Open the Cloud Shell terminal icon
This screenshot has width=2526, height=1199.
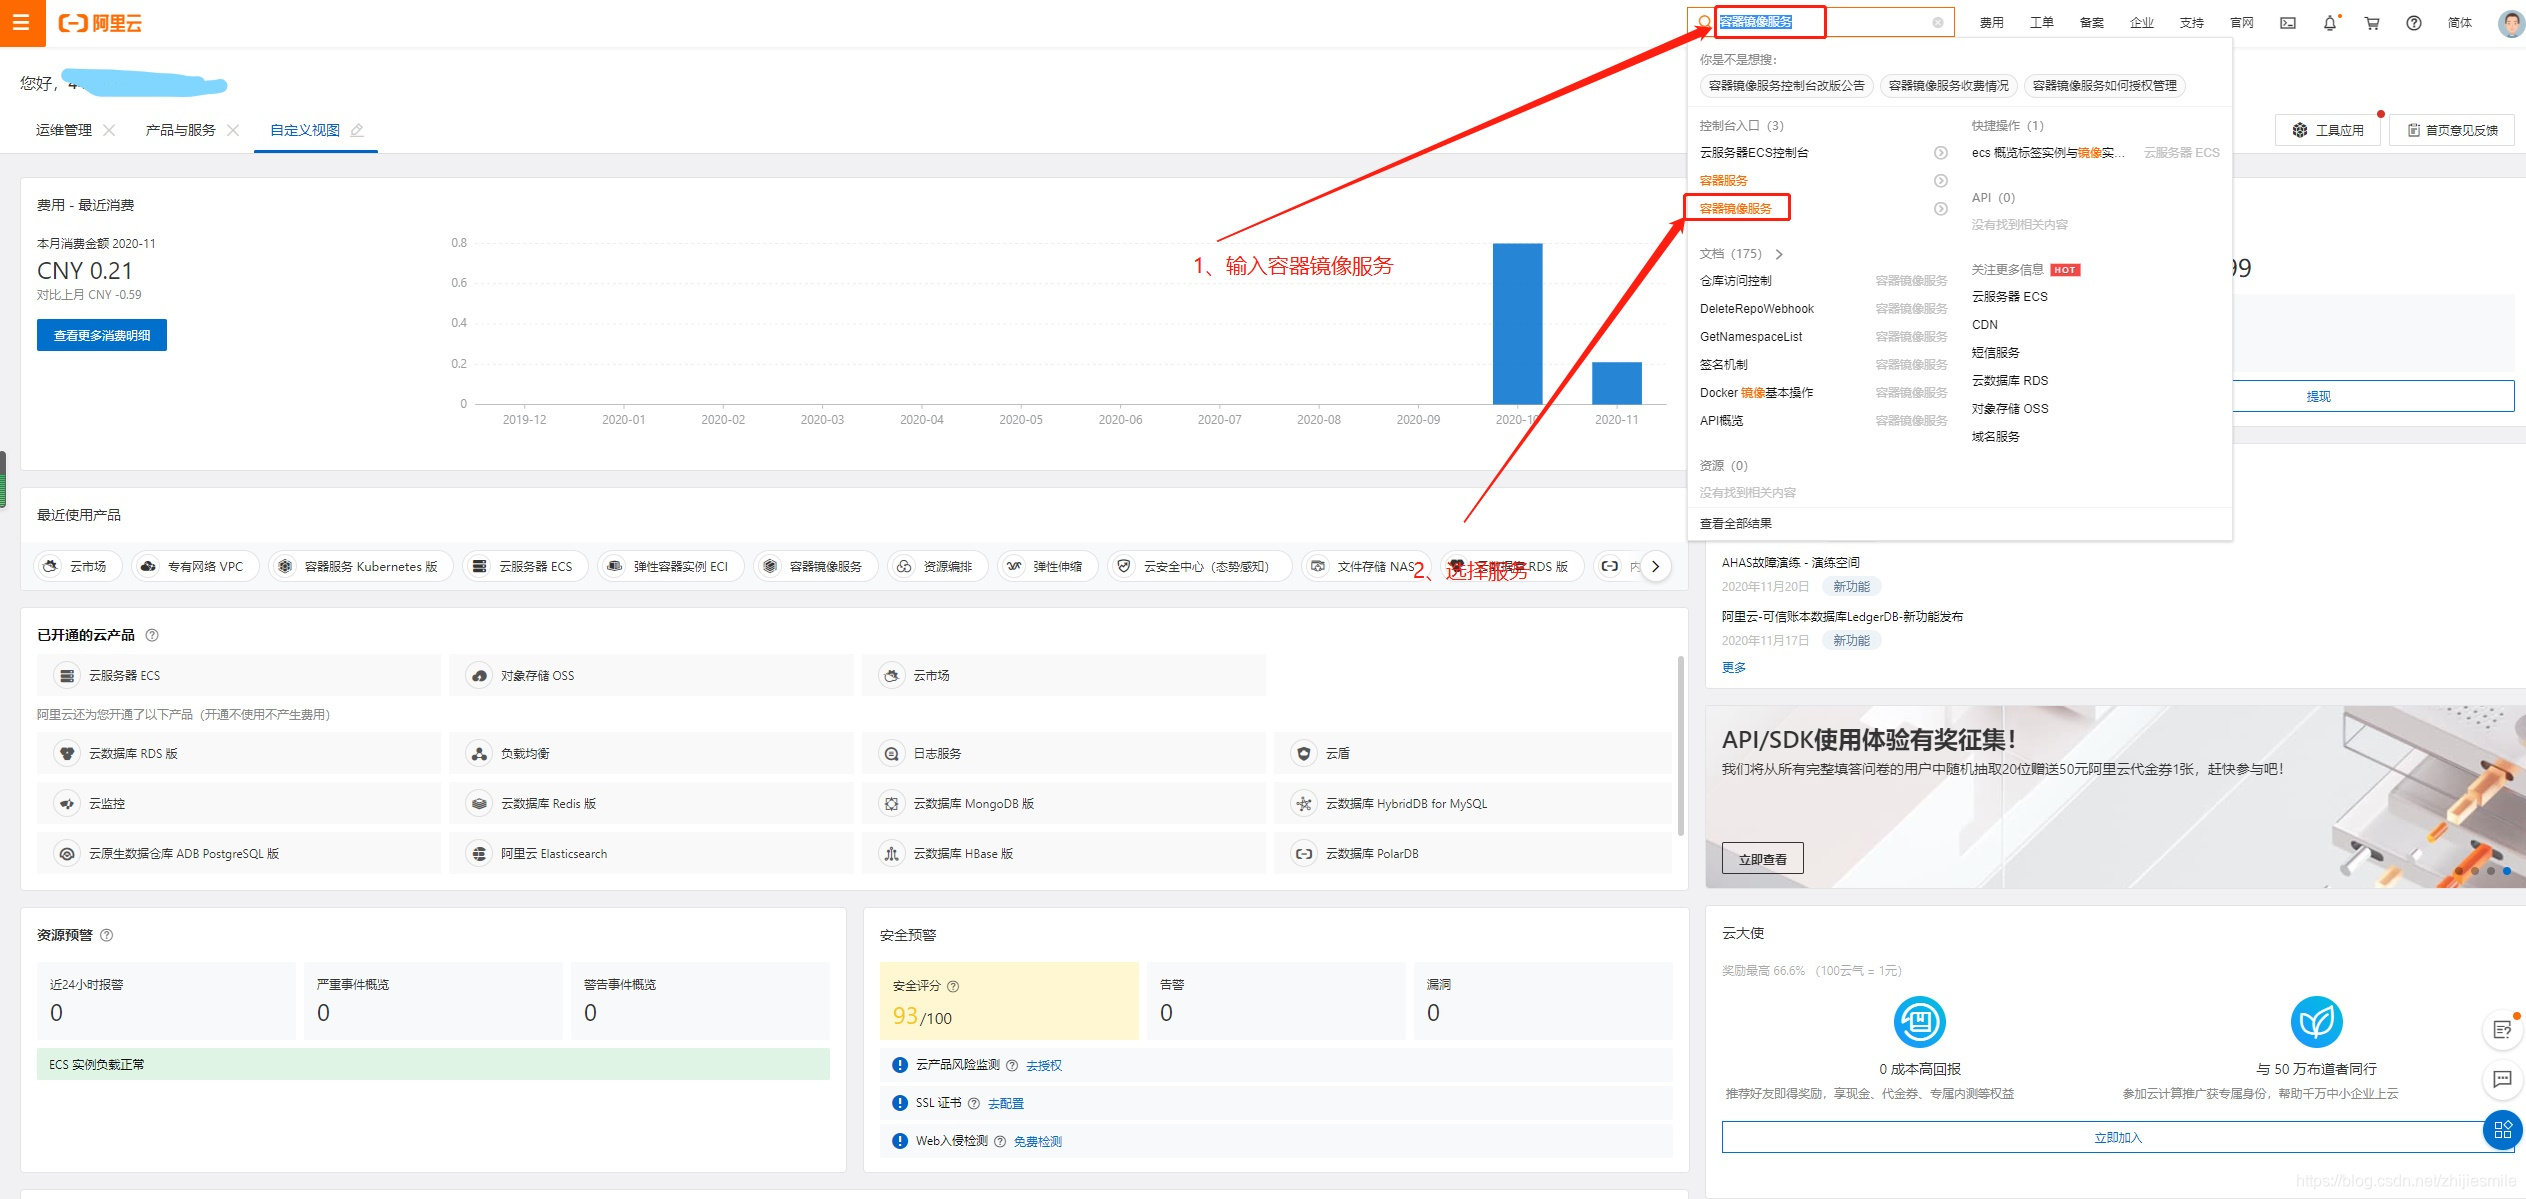(2287, 23)
